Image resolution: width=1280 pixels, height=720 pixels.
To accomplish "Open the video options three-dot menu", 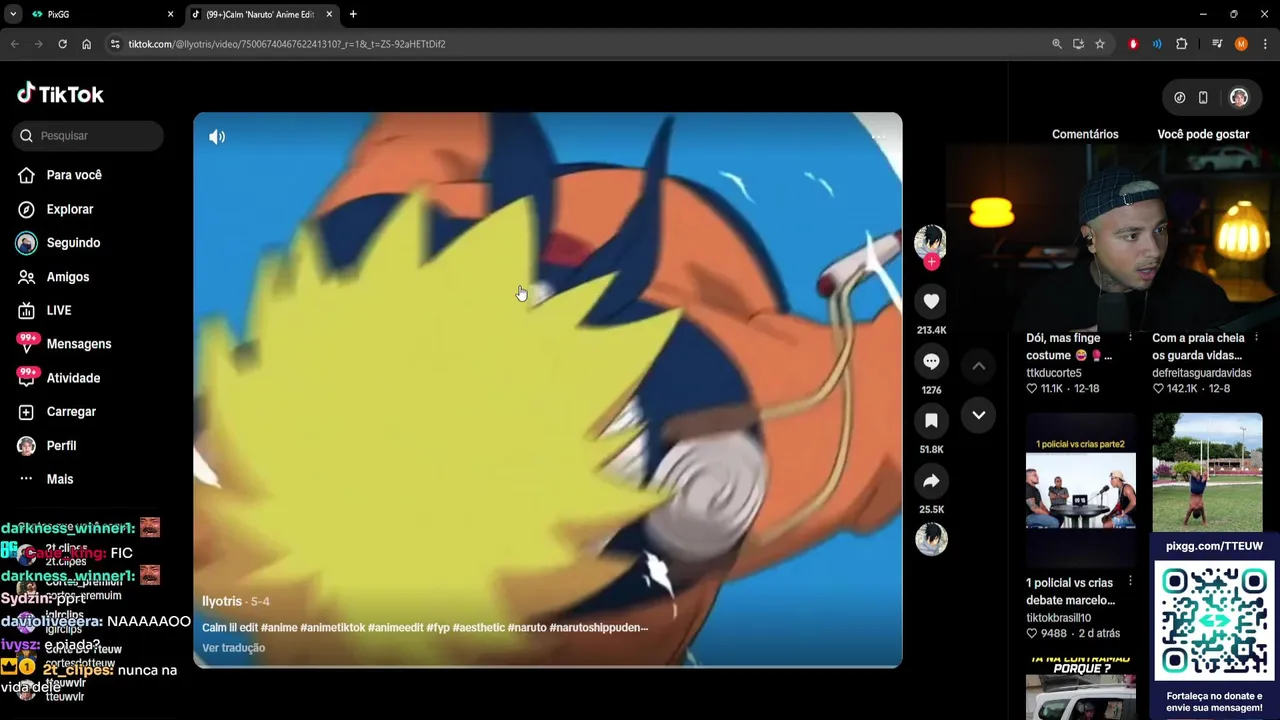I will pos(878,137).
